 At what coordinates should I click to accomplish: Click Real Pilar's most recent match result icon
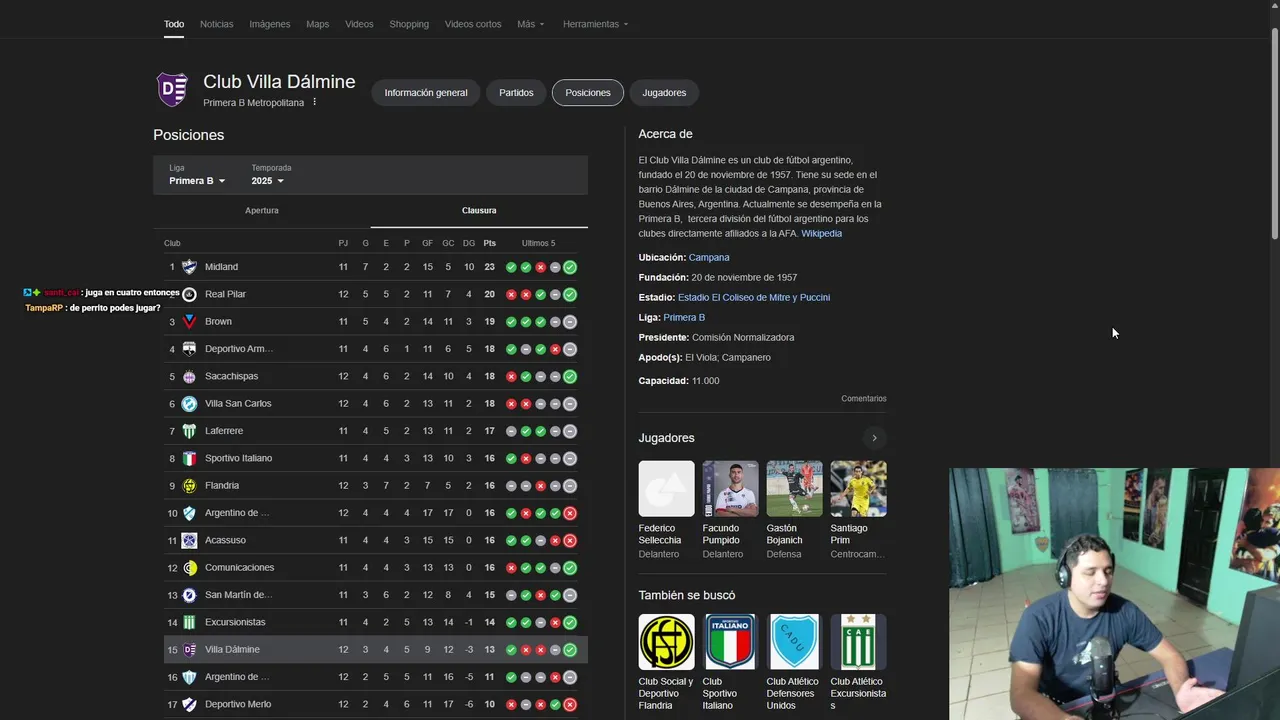(570, 294)
